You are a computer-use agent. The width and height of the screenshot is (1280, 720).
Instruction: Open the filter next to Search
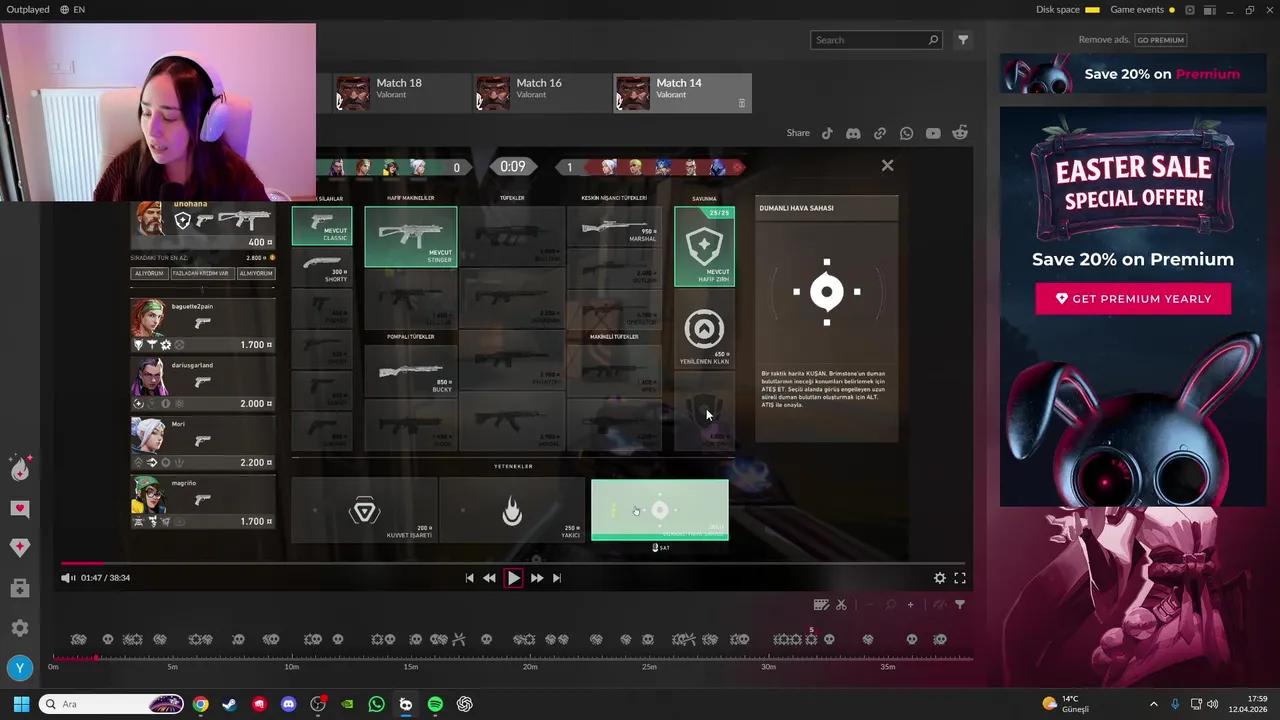click(x=963, y=40)
